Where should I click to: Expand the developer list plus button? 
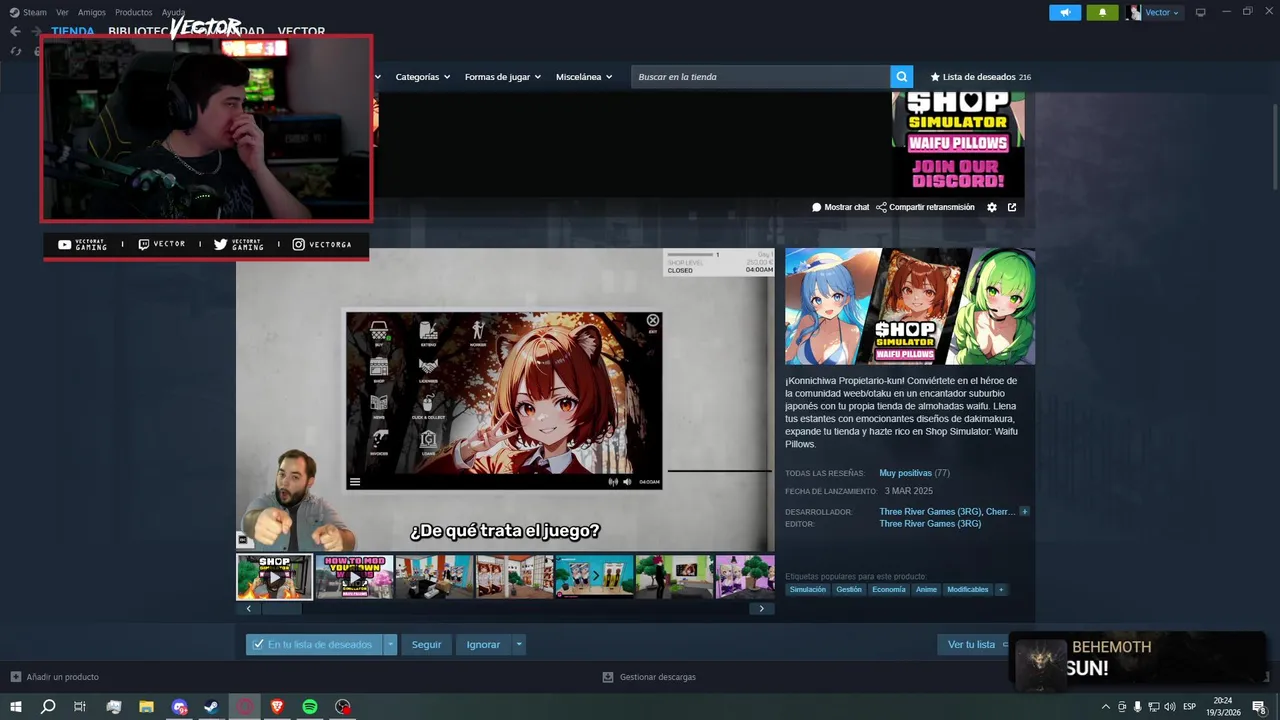click(1024, 512)
